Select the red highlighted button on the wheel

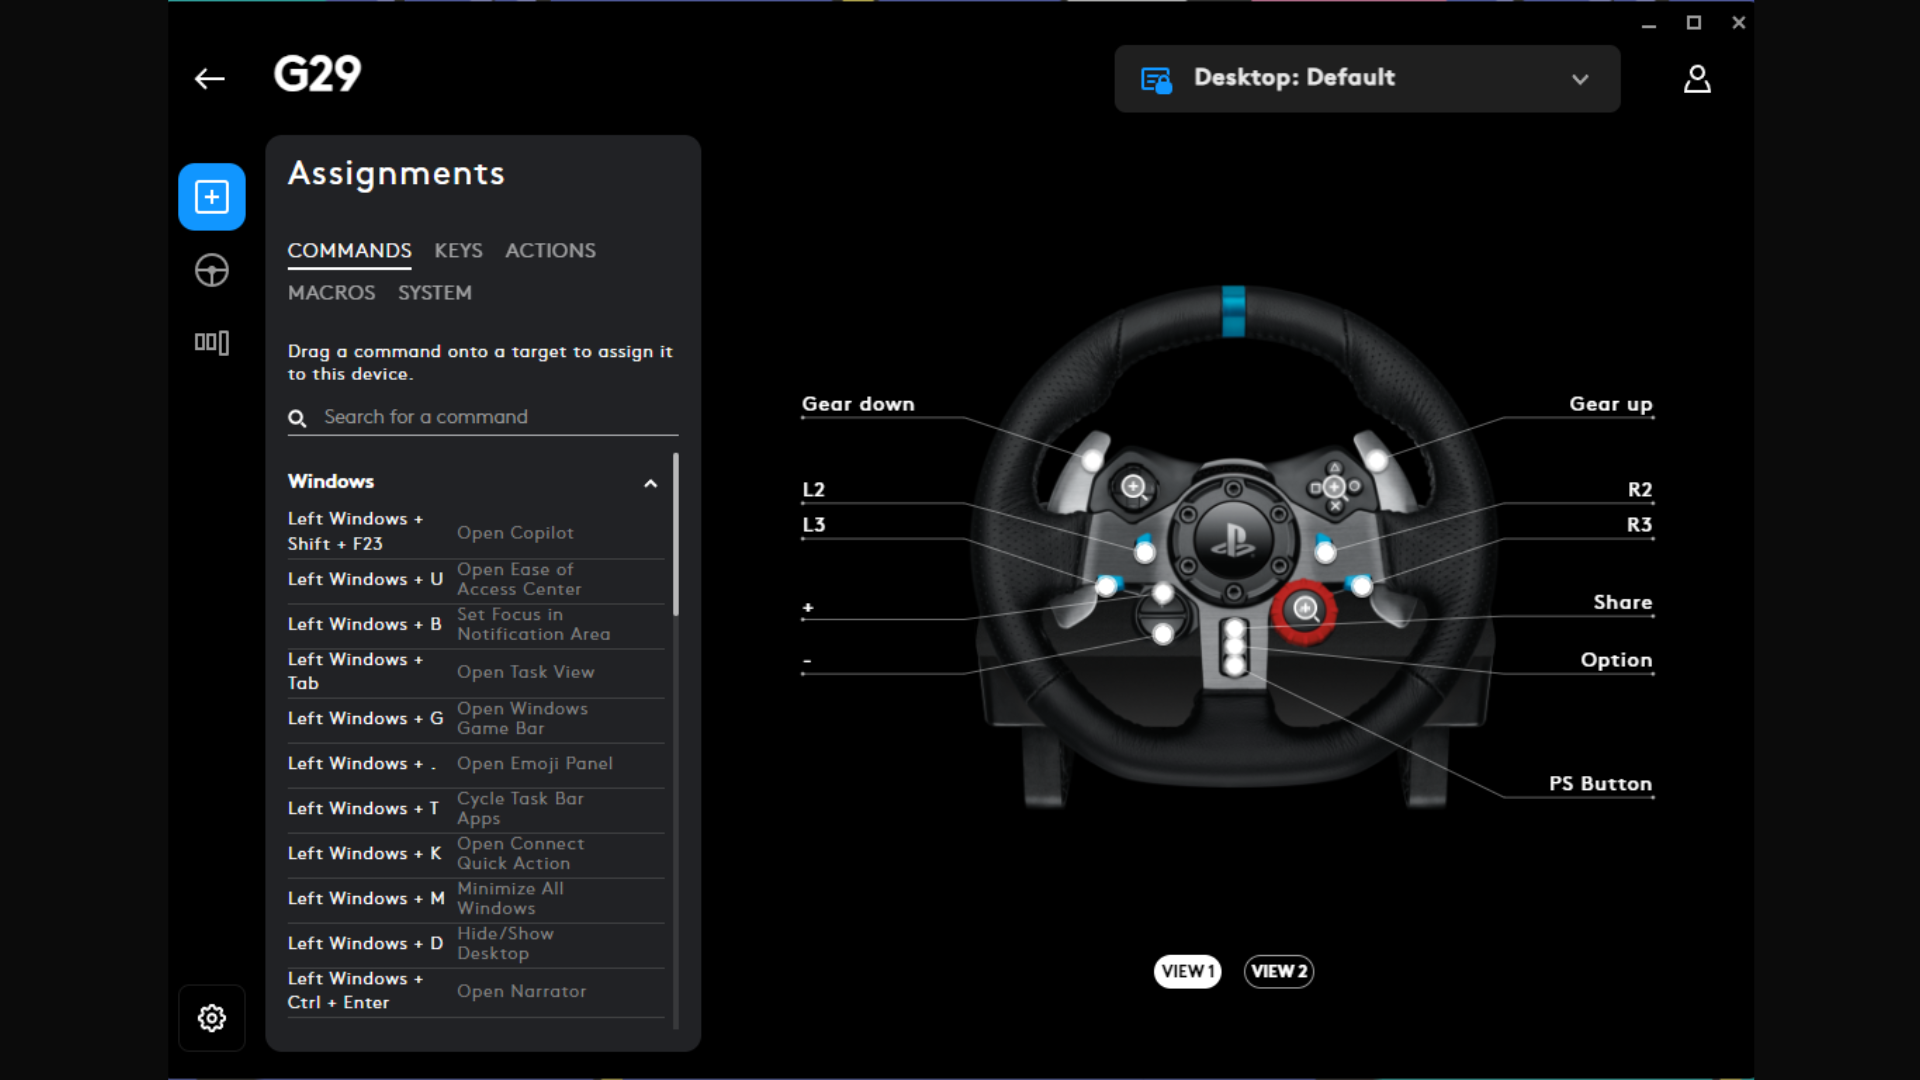click(x=1305, y=609)
